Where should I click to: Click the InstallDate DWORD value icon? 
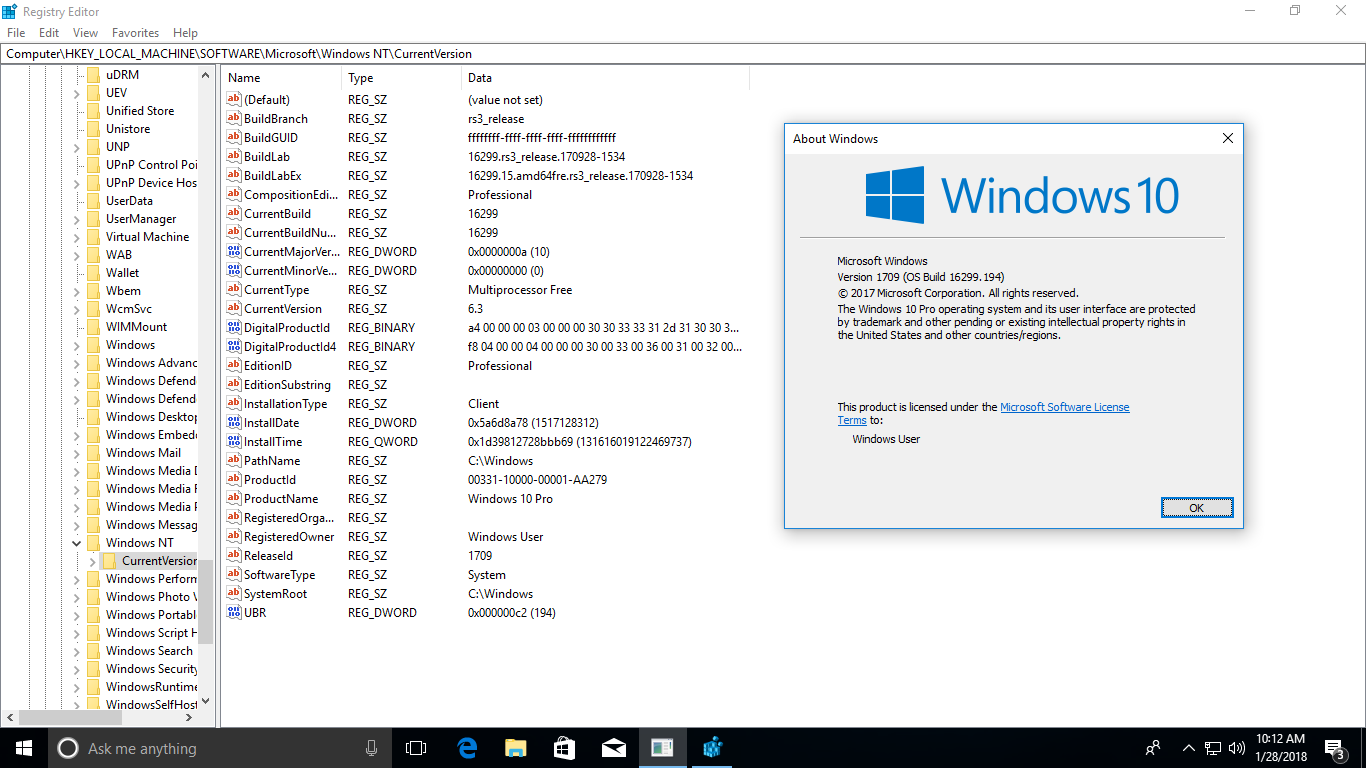(x=234, y=422)
